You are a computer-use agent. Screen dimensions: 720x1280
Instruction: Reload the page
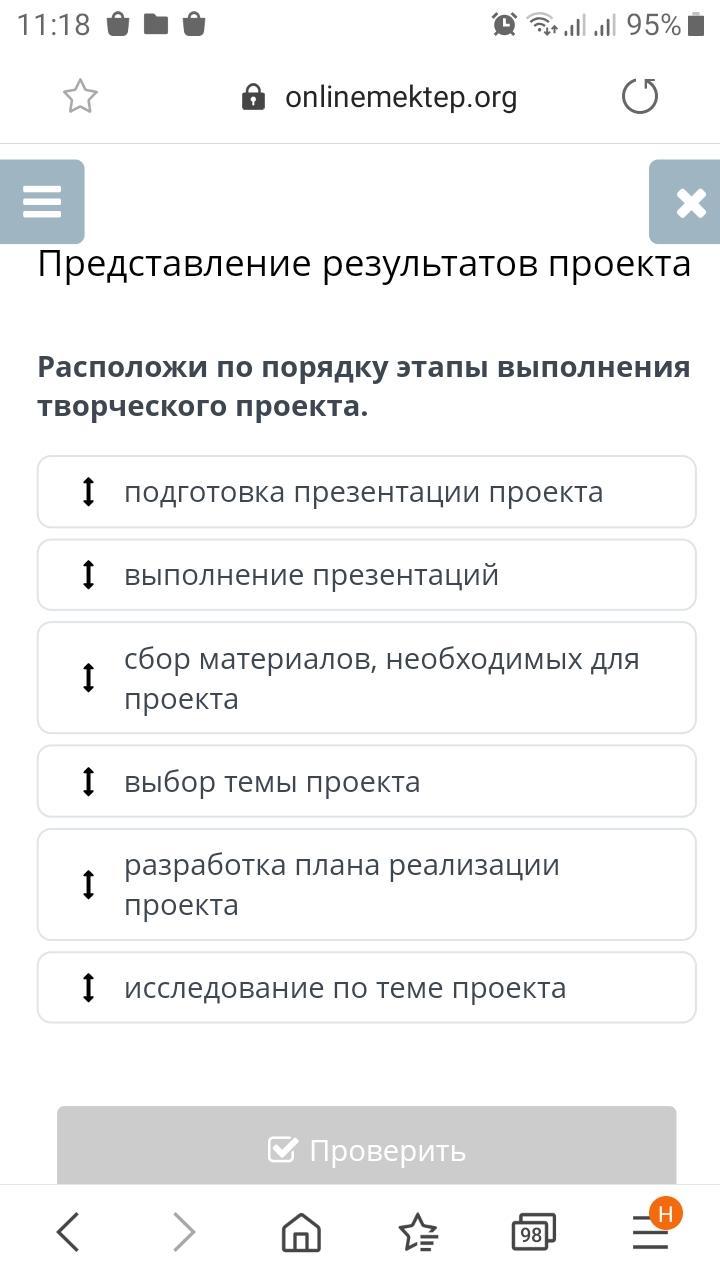(640, 97)
